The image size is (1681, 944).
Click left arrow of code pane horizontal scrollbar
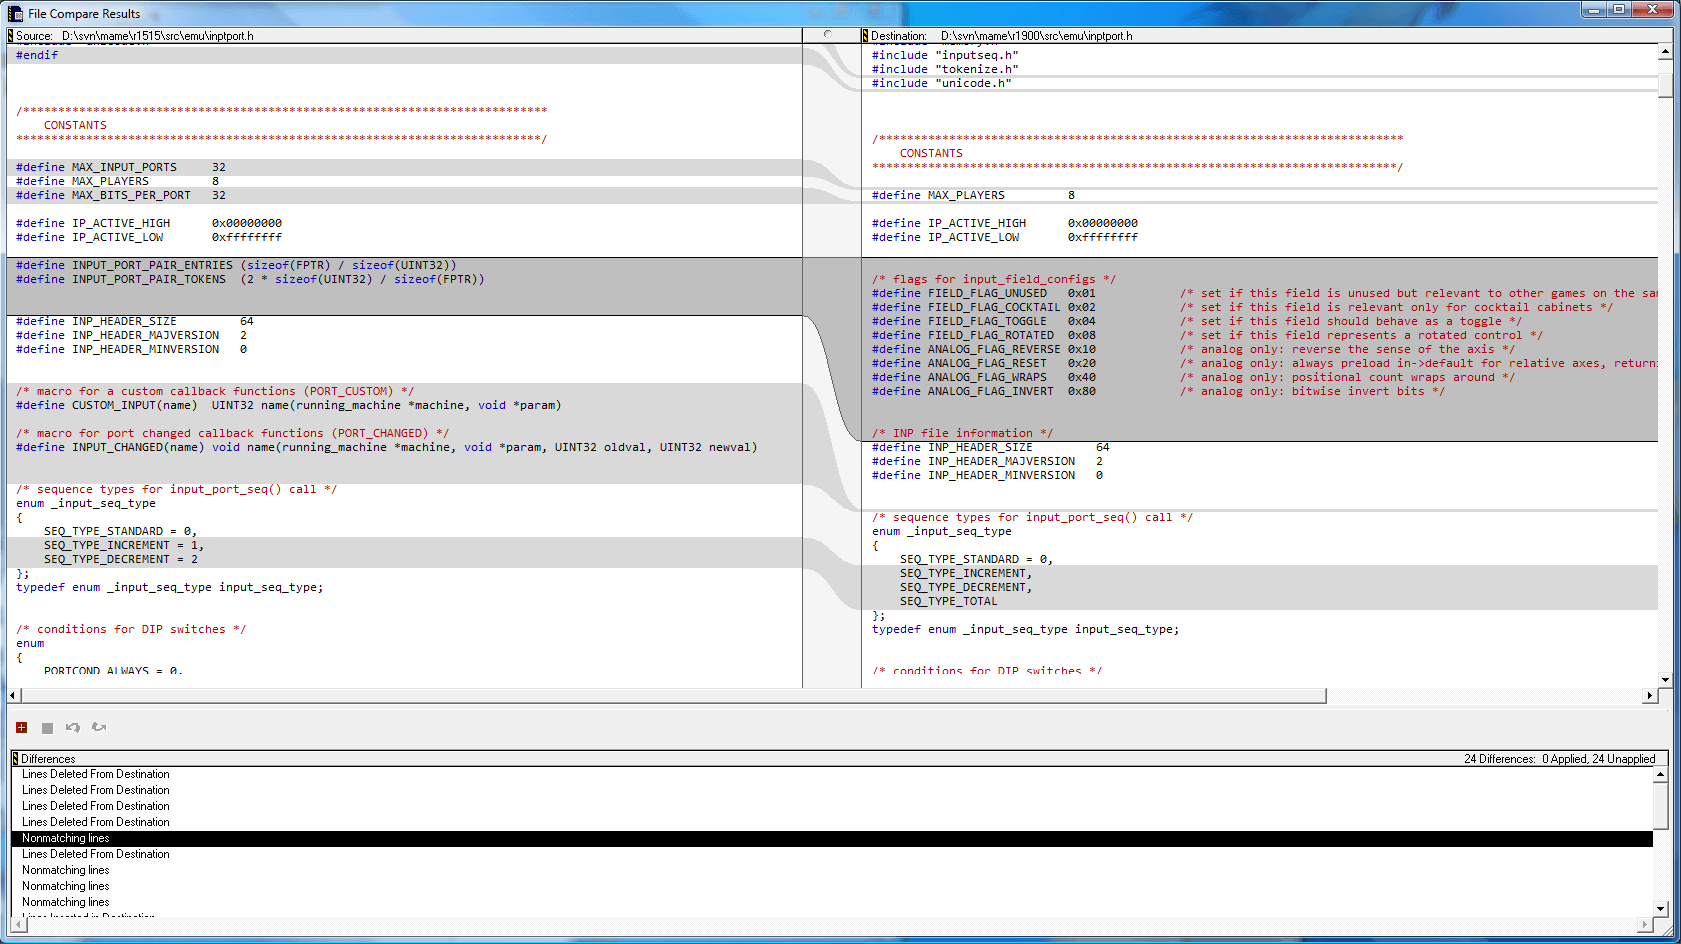13,695
